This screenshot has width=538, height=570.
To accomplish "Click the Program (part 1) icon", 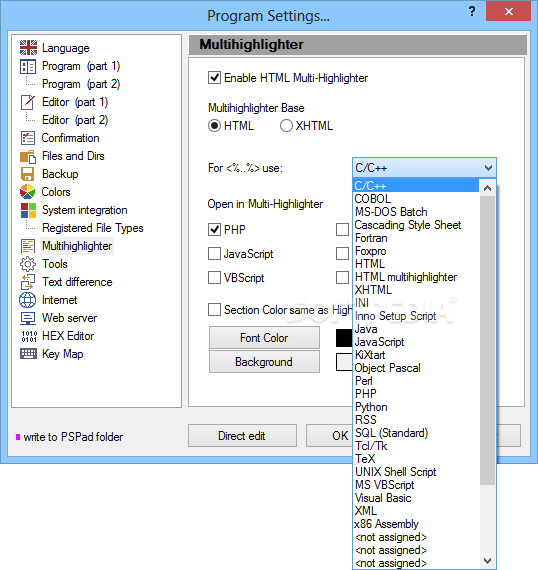I will pos(28,67).
